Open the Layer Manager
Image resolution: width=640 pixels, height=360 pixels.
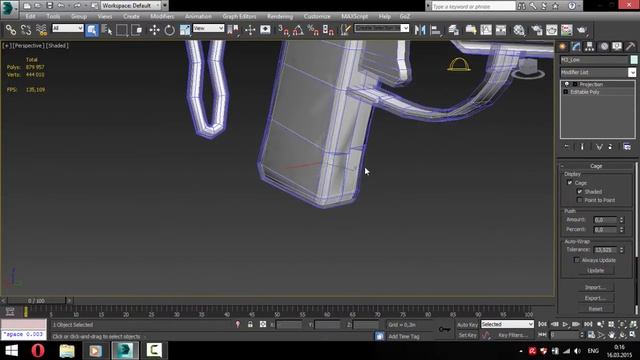[453, 30]
